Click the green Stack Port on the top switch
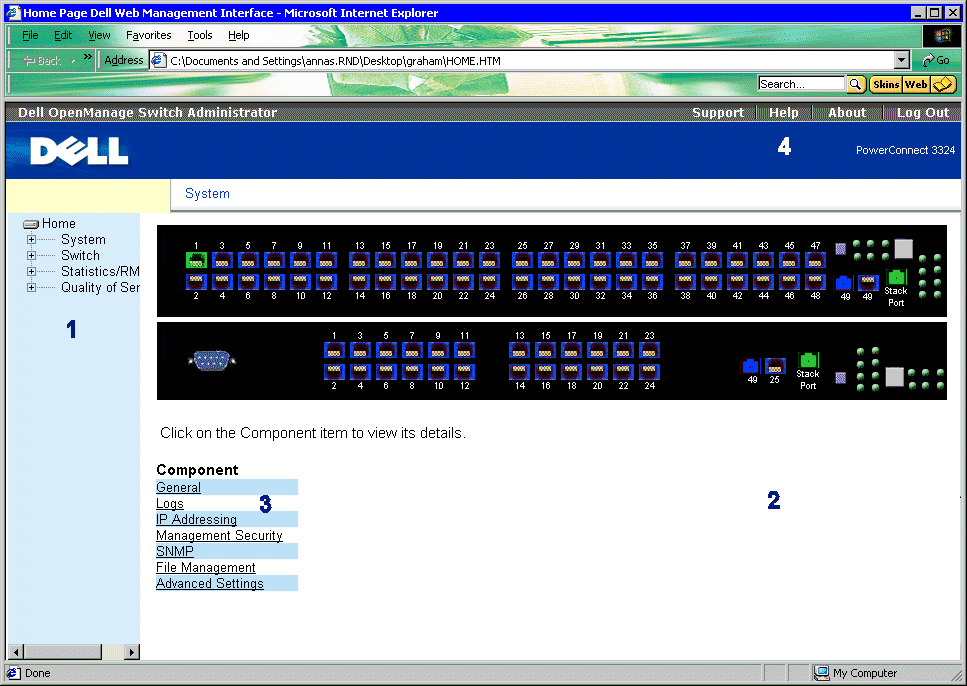This screenshot has height=686, width=967. pyautogui.click(x=895, y=277)
